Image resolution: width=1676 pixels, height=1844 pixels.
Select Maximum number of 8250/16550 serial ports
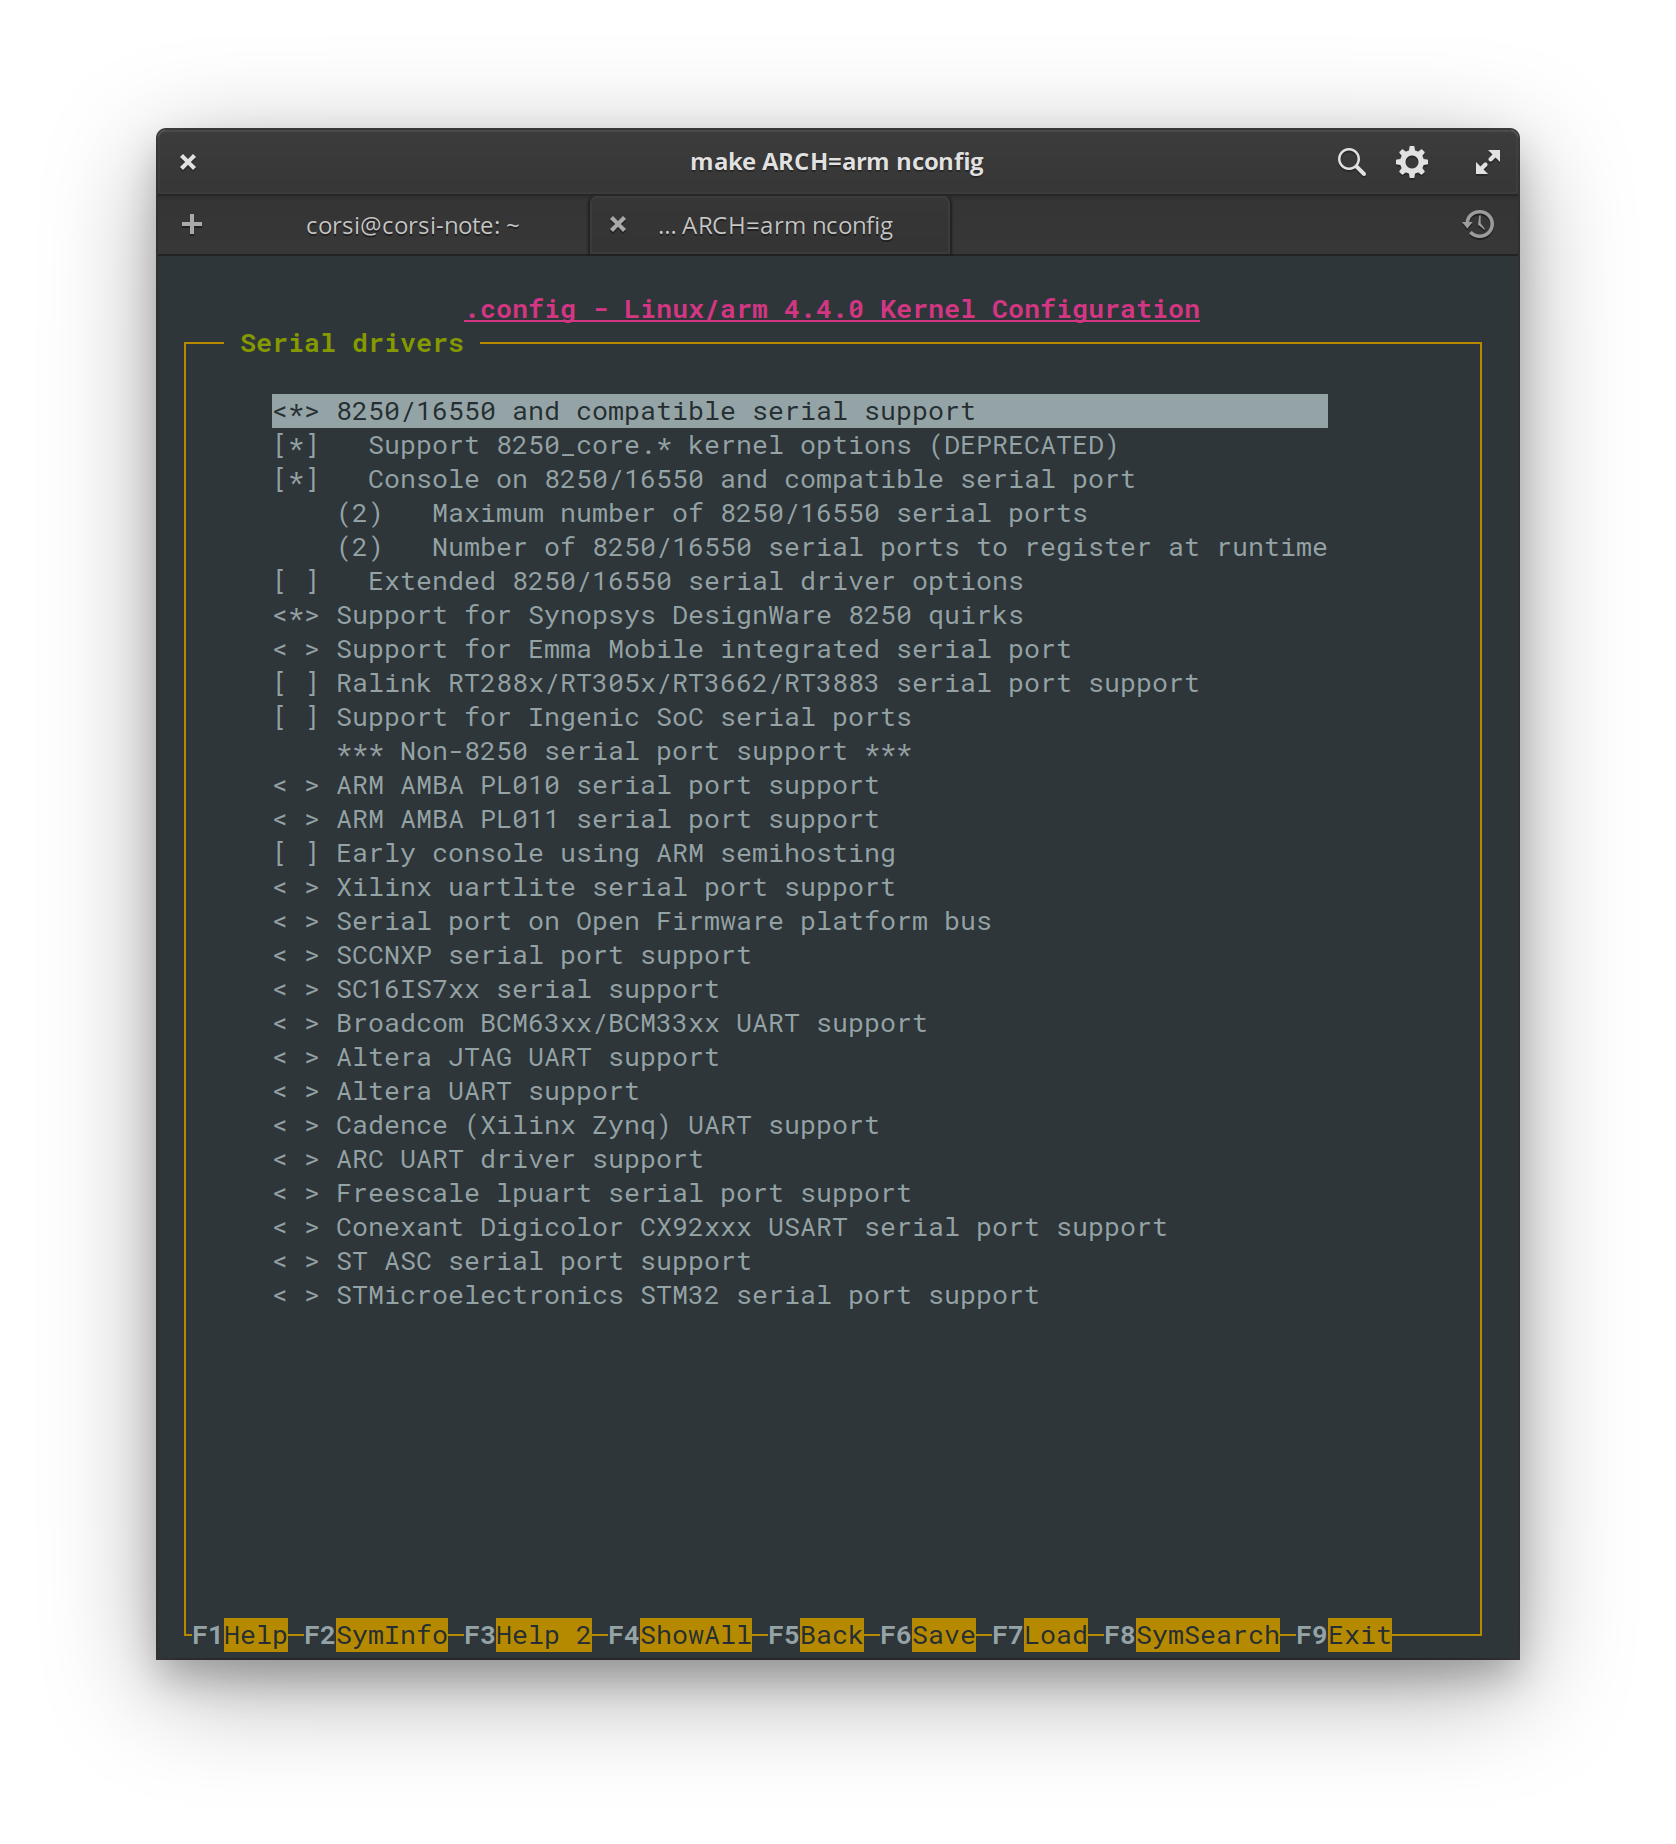711,514
